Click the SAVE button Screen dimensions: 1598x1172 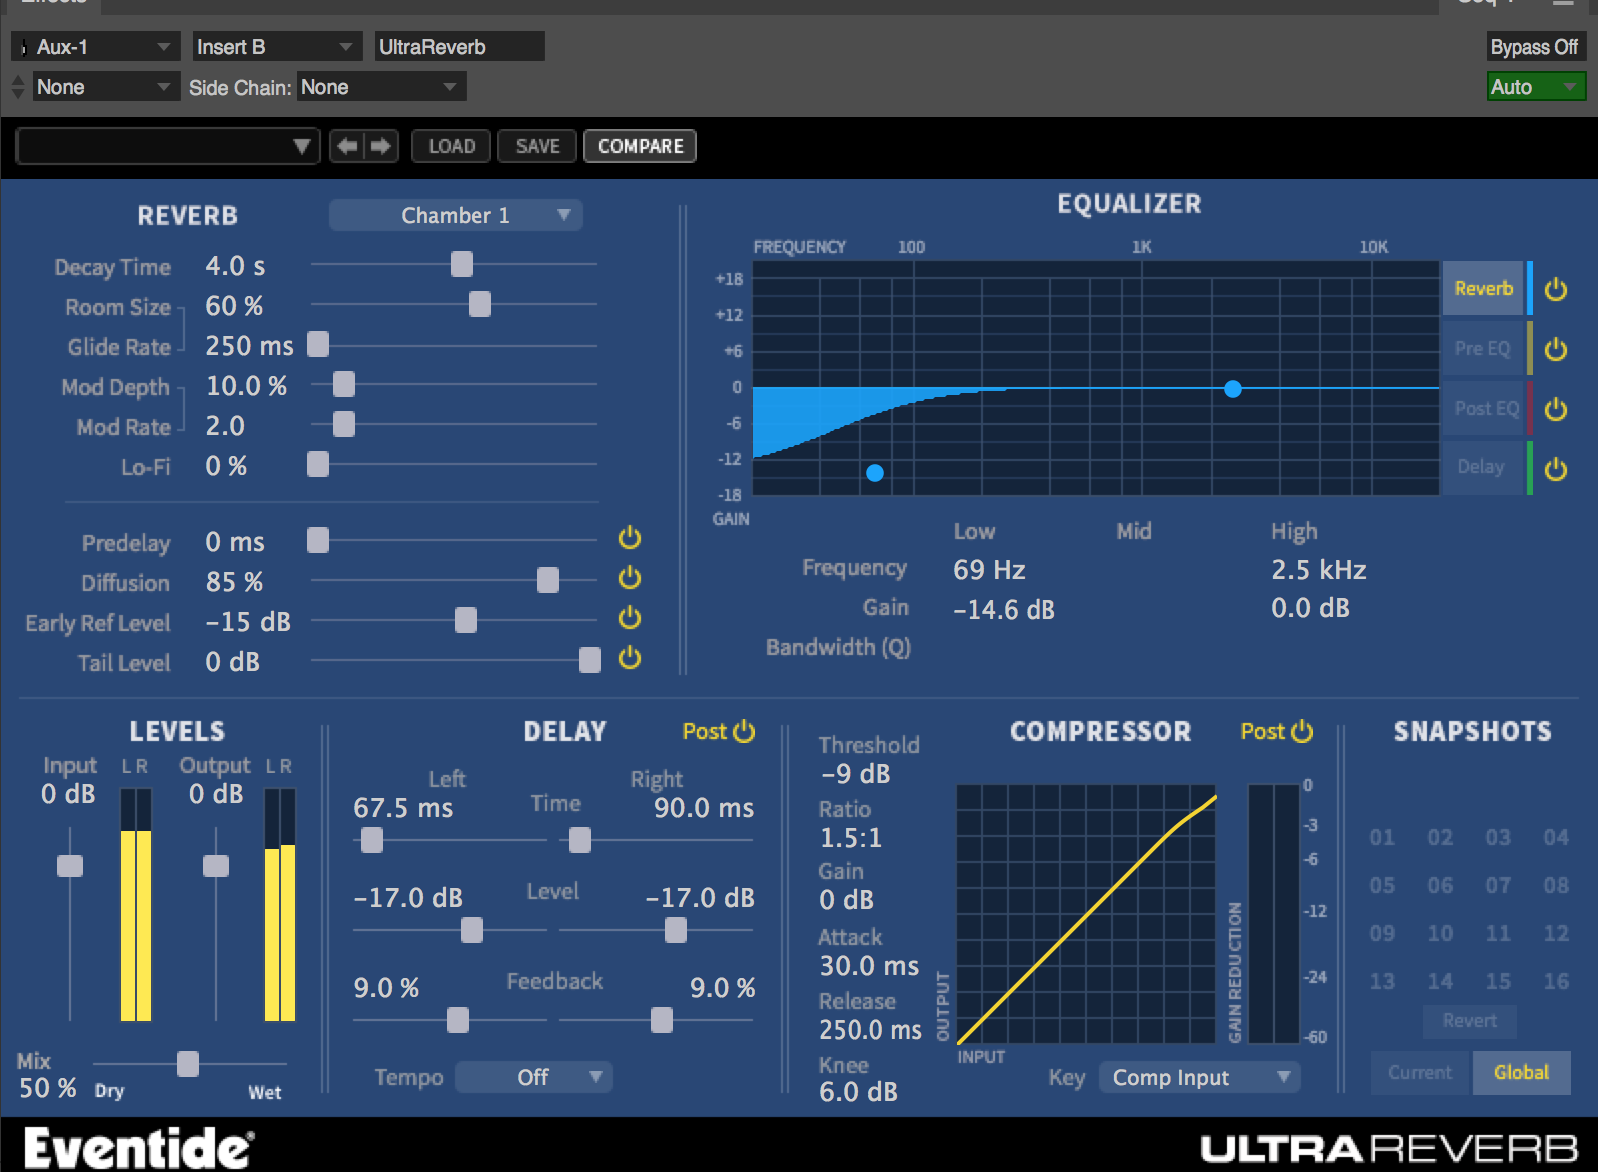pos(538,146)
